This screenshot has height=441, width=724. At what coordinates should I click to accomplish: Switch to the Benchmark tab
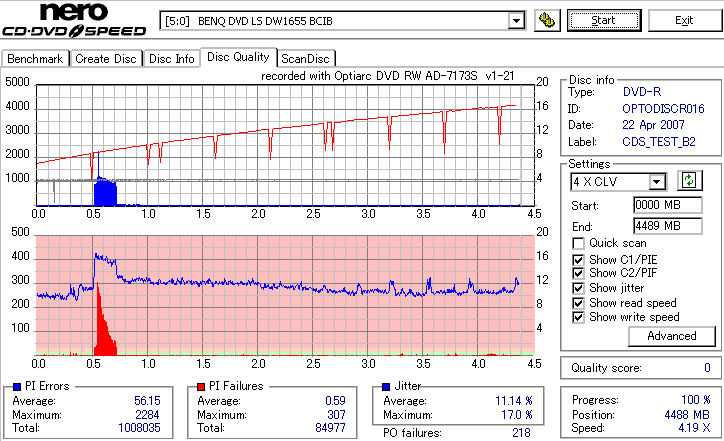pyautogui.click(x=35, y=59)
